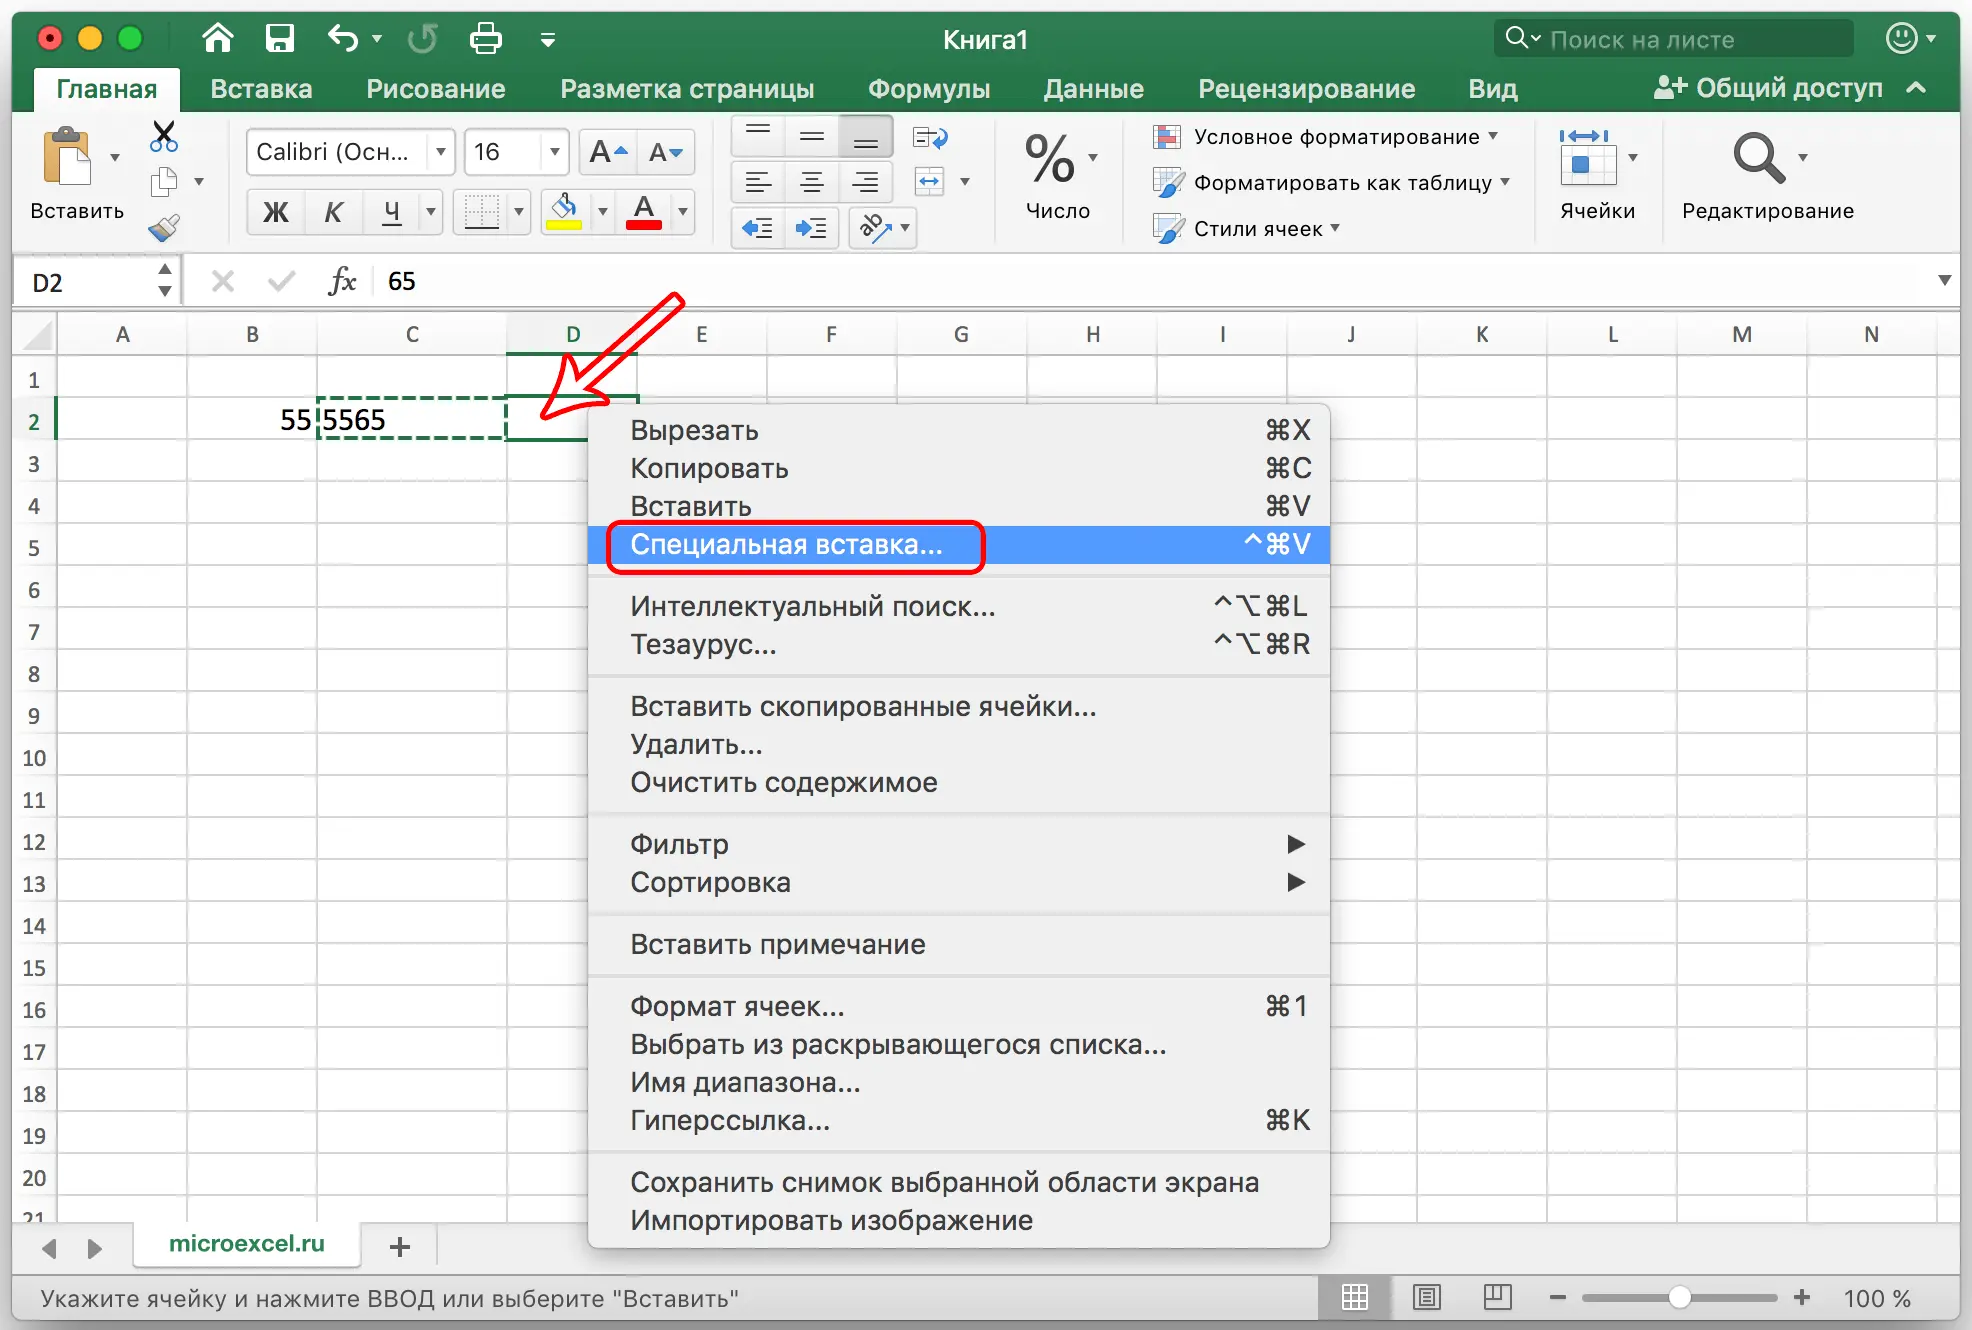
Task: Cut selection with the scissors icon
Action: point(164,136)
